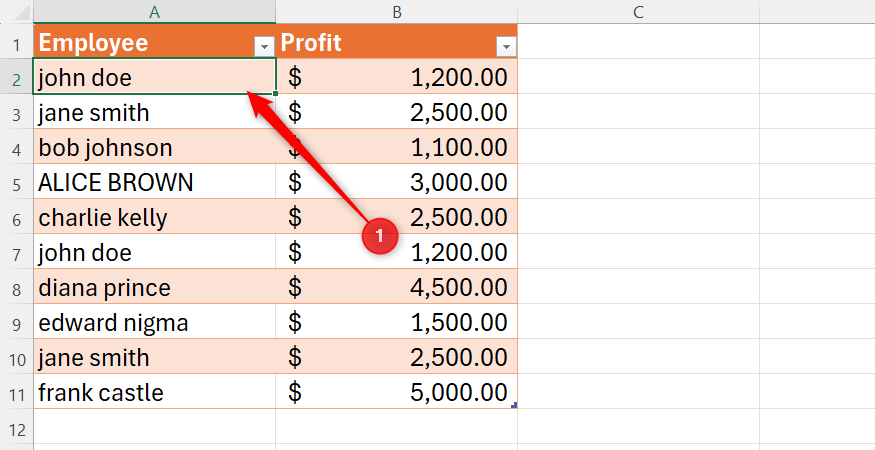Viewport: 875px width, 450px height.
Task: Click the table resize handle after 5,000.00
Action: click(x=515, y=405)
